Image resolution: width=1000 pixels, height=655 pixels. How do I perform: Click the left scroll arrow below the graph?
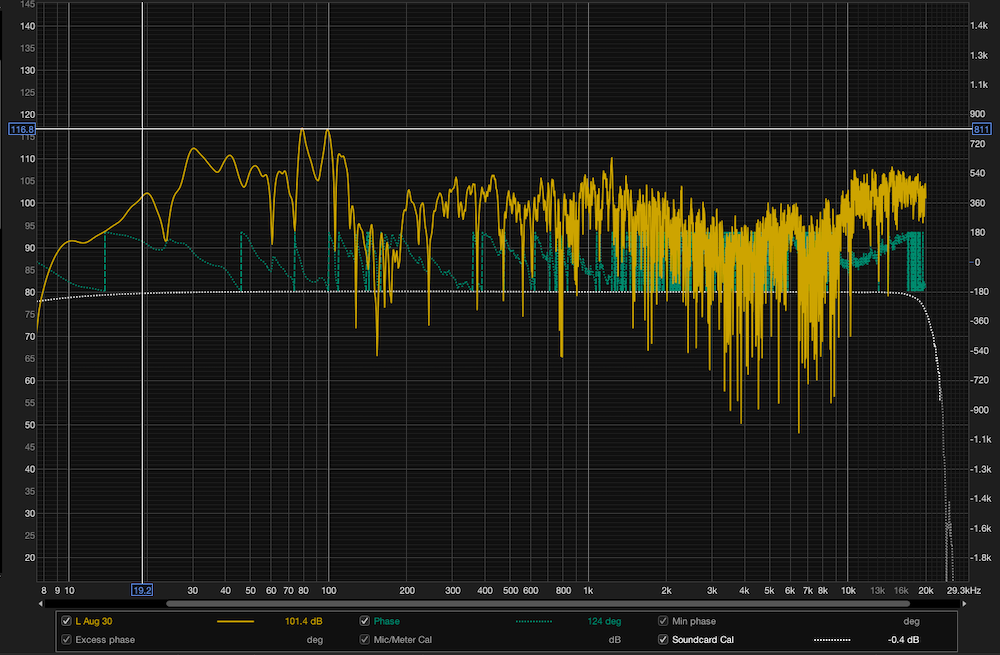click(x=41, y=603)
